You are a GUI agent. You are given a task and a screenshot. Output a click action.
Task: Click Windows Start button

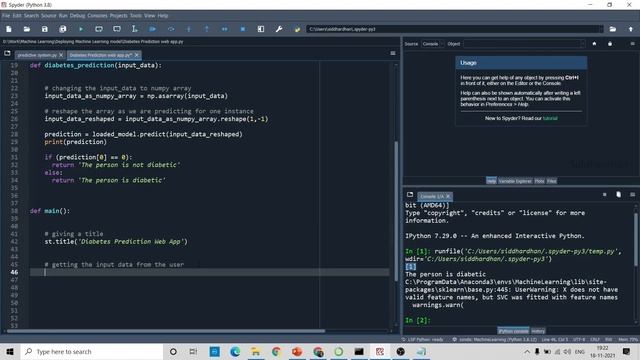(10, 351)
